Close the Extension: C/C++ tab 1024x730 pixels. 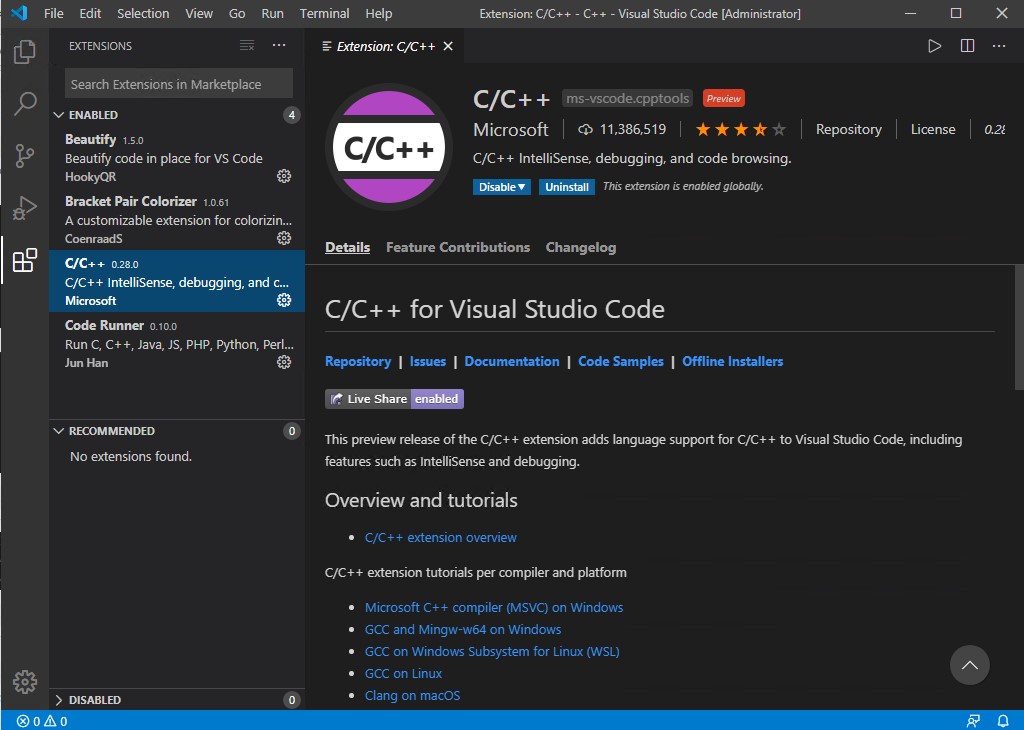[x=448, y=46]
